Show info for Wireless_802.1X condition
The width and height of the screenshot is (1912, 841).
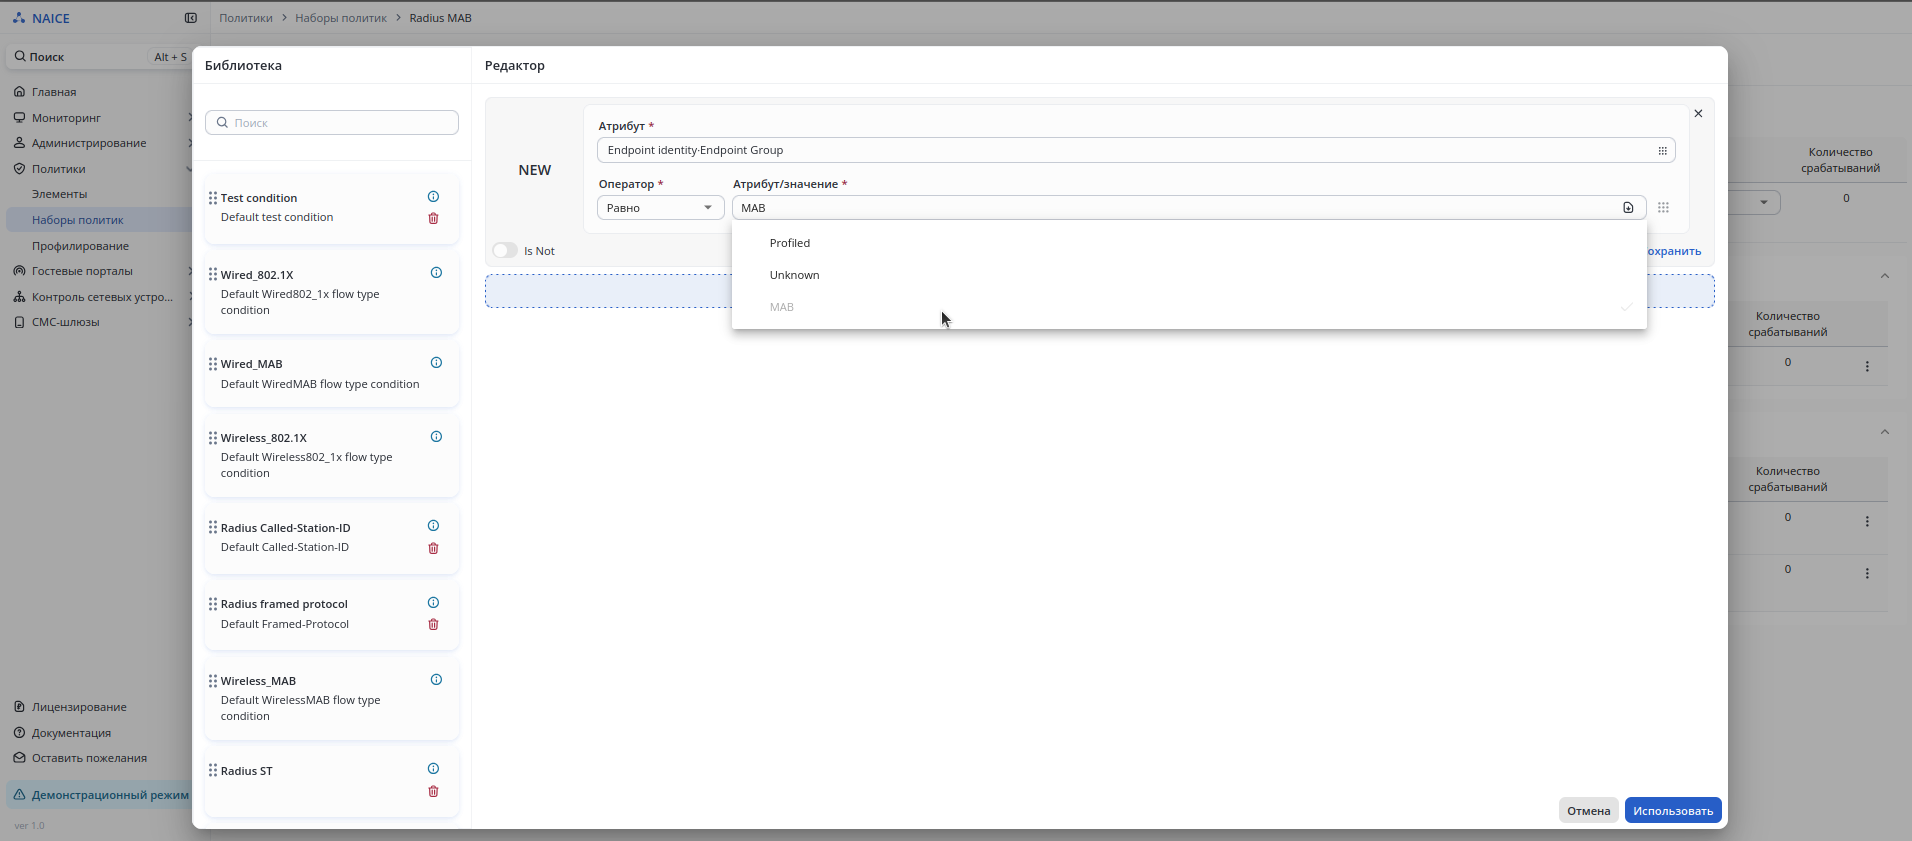[x=436, y=437]
